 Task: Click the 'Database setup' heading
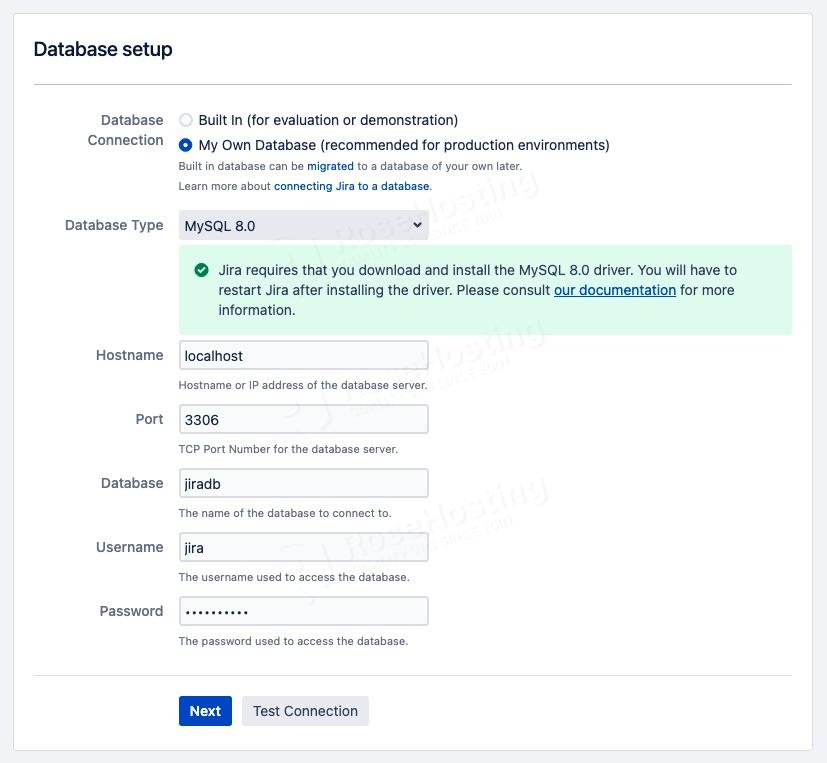coord(103,49)
